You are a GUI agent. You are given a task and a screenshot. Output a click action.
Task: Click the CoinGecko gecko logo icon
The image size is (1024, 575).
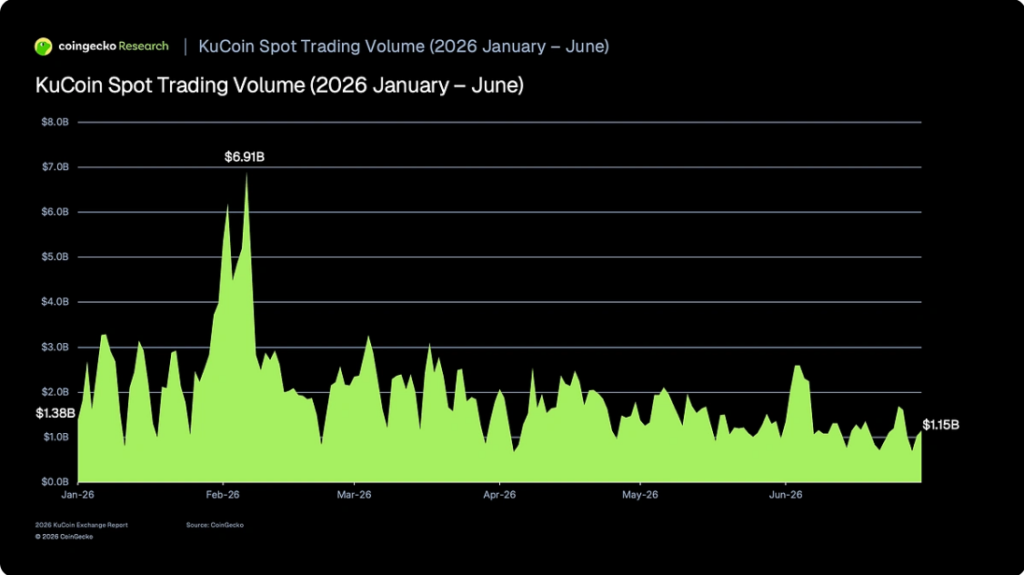pyautogui.click(x=43, y=46)
